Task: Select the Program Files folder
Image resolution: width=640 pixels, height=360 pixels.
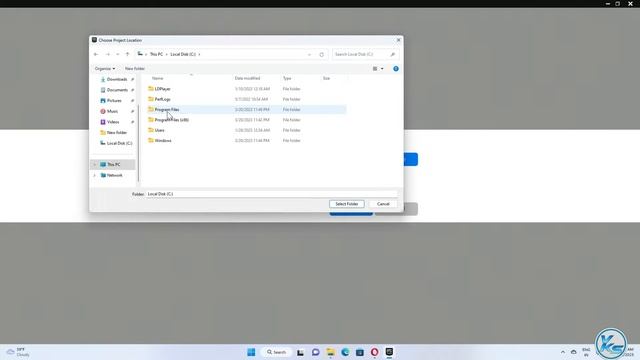Action: point(167,109)
